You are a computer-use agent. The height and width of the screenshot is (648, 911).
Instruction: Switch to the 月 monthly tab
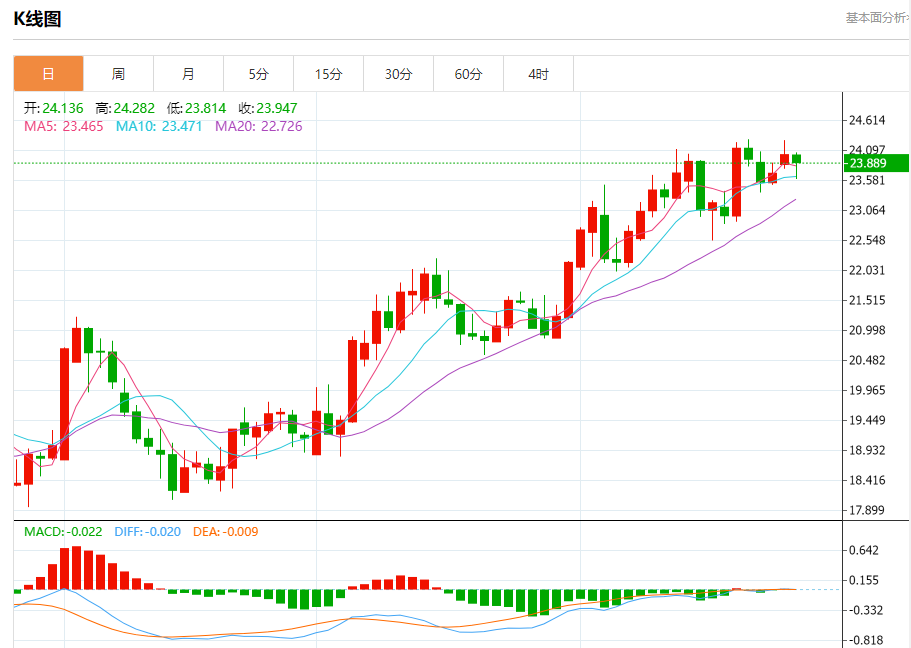(x=188, y=74)
